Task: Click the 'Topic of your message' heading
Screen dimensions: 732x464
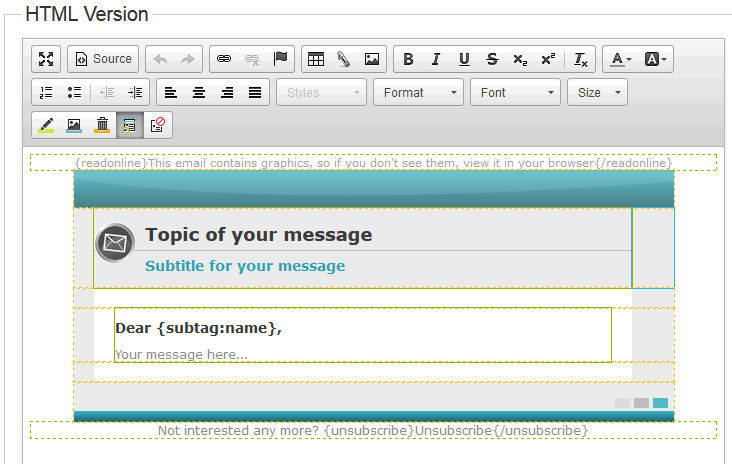Action: click(259, 234)
